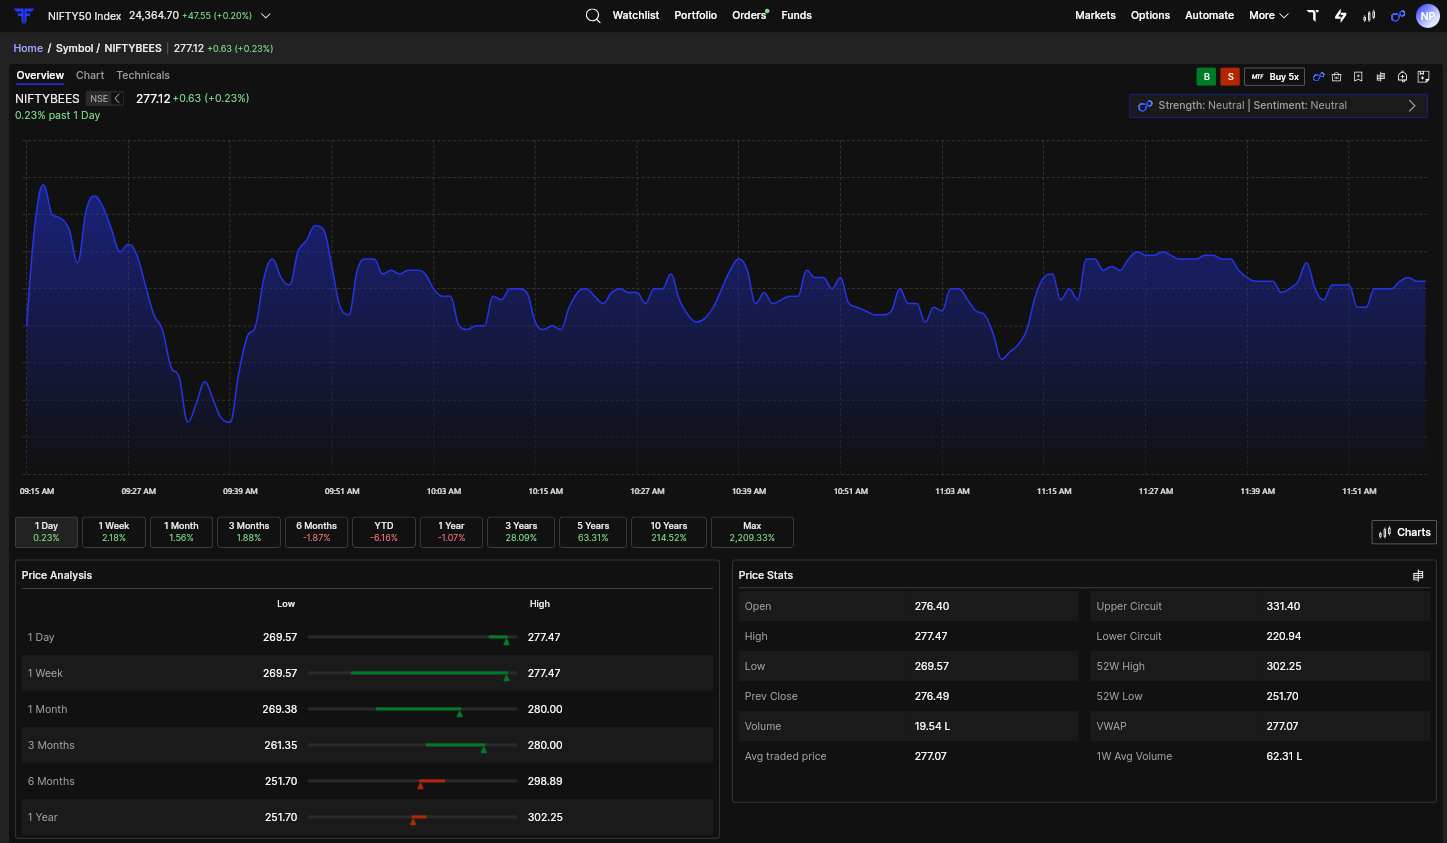Click the red S sell icon
The height and width of the screenshot is (843, 1447).
tap(1231, 77)
